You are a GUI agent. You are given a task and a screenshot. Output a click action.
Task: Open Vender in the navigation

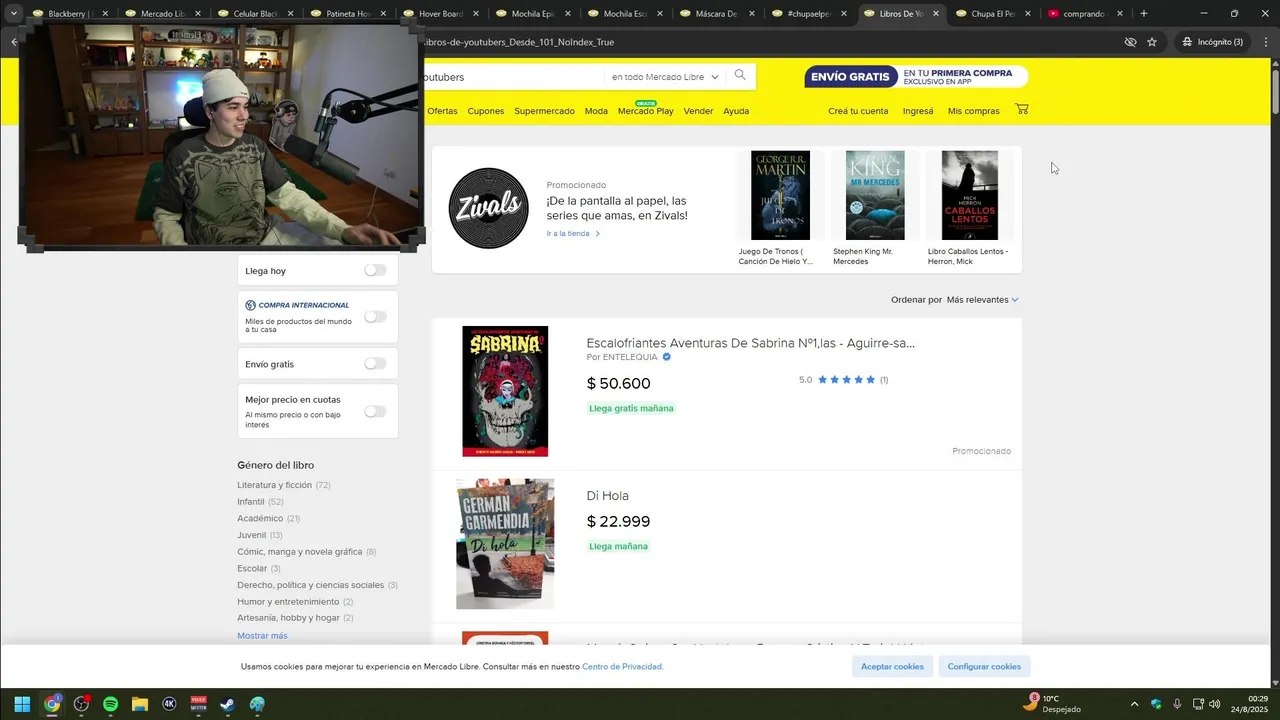coord(698,111)
